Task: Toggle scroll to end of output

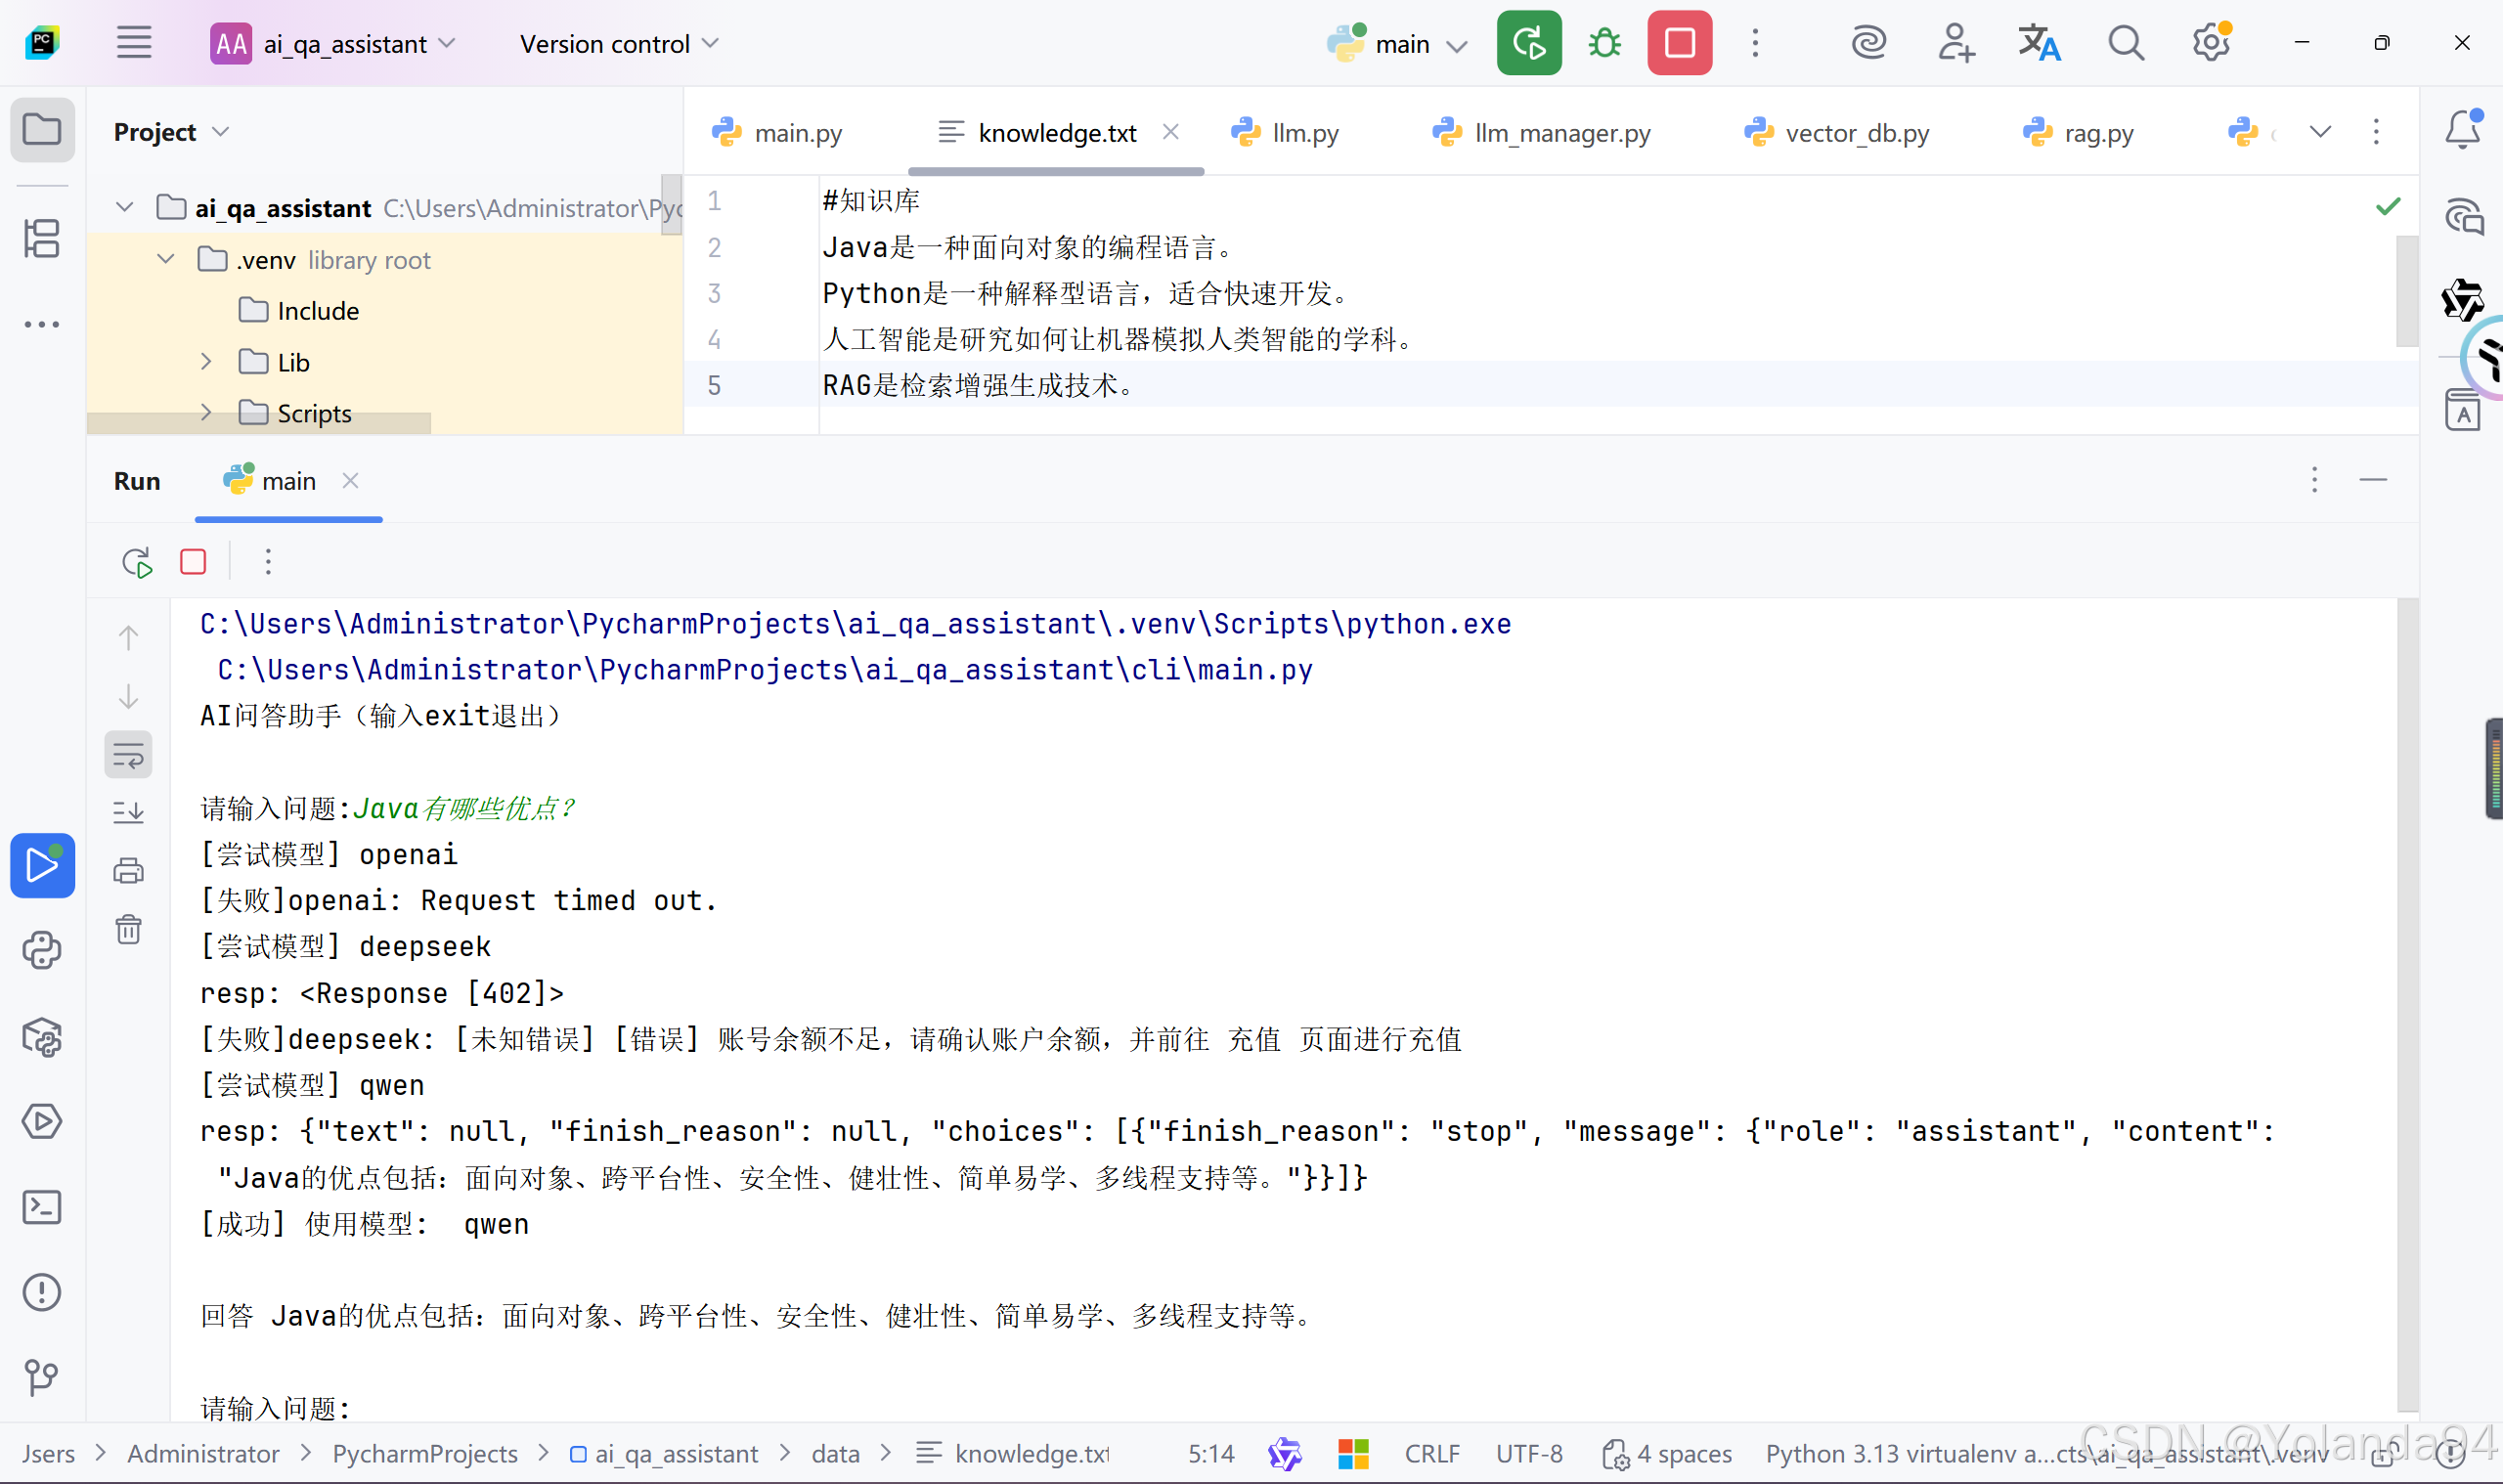Action: [128, 812]
